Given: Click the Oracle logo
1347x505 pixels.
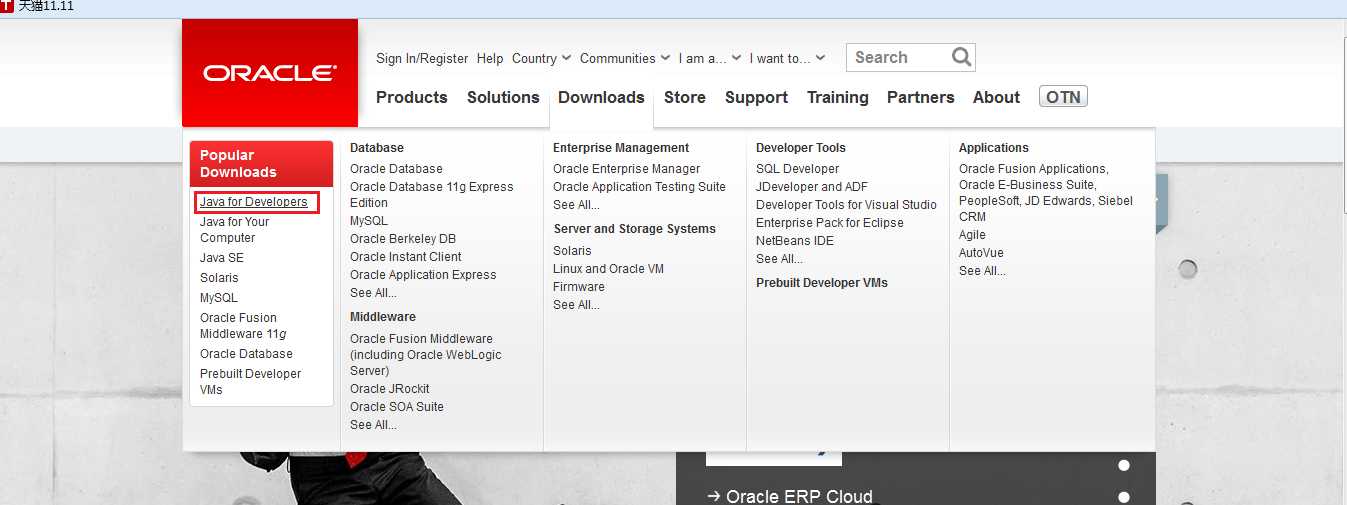Looking at the screenshot, I should (270, 73).
